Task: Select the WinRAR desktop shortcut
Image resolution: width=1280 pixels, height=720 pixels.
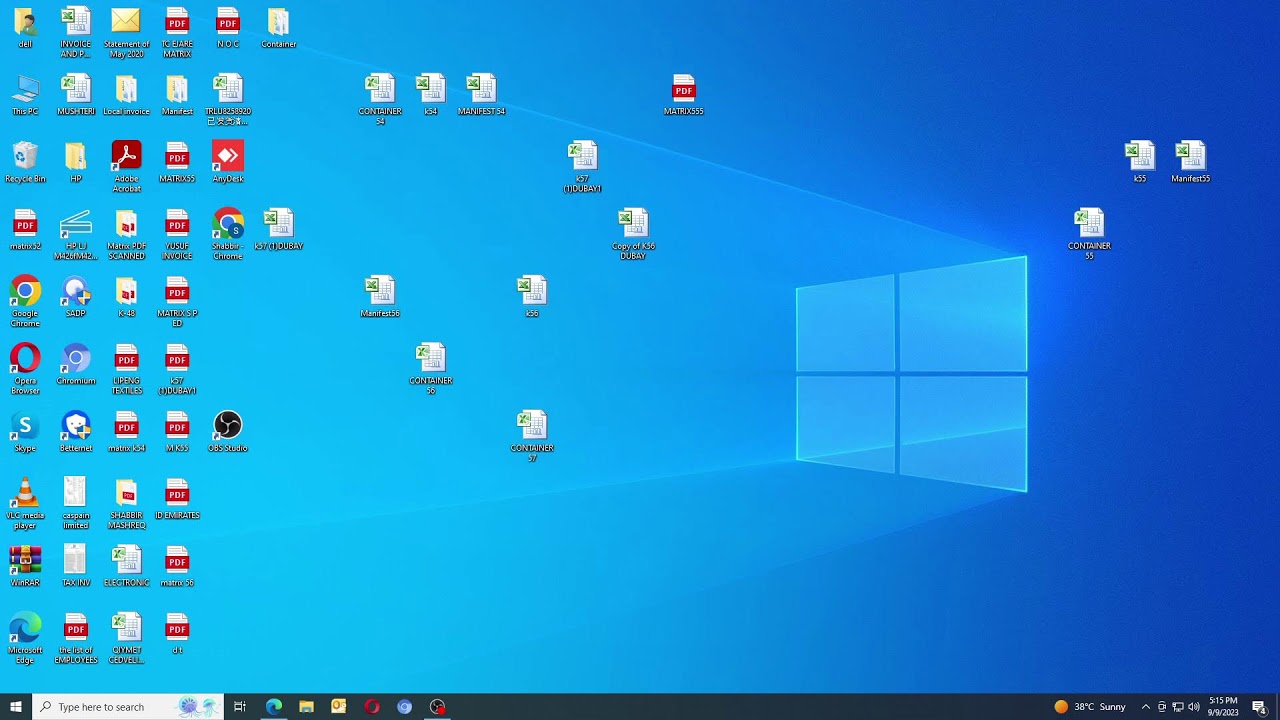Action: point(25,566)
